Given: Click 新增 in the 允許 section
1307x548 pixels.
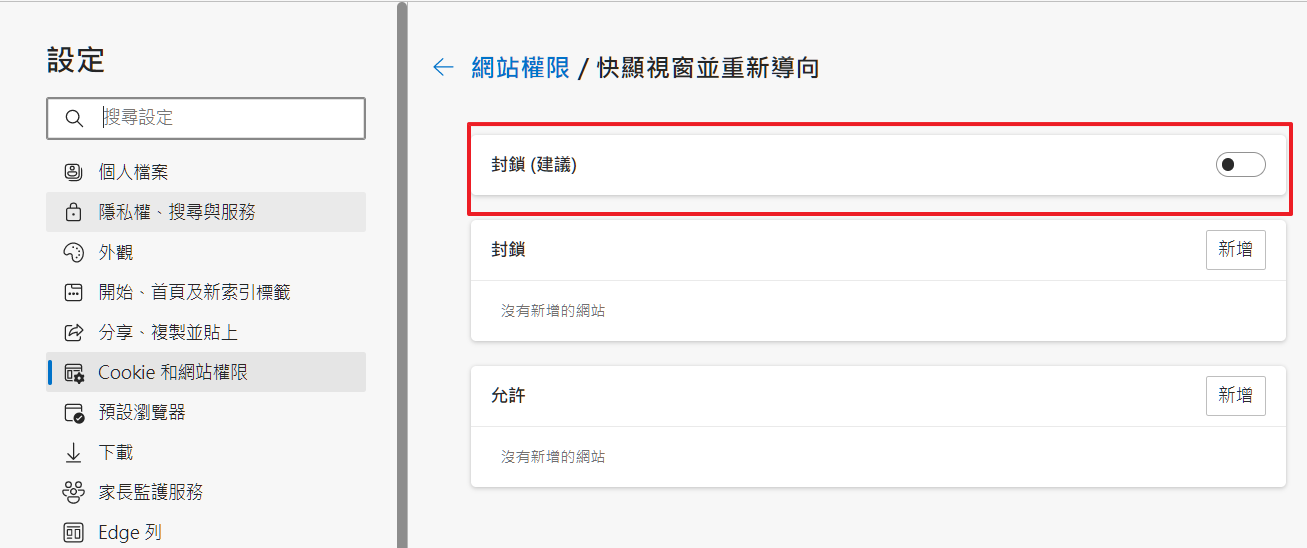Looking at the screenshot, I should (1235, 396).
